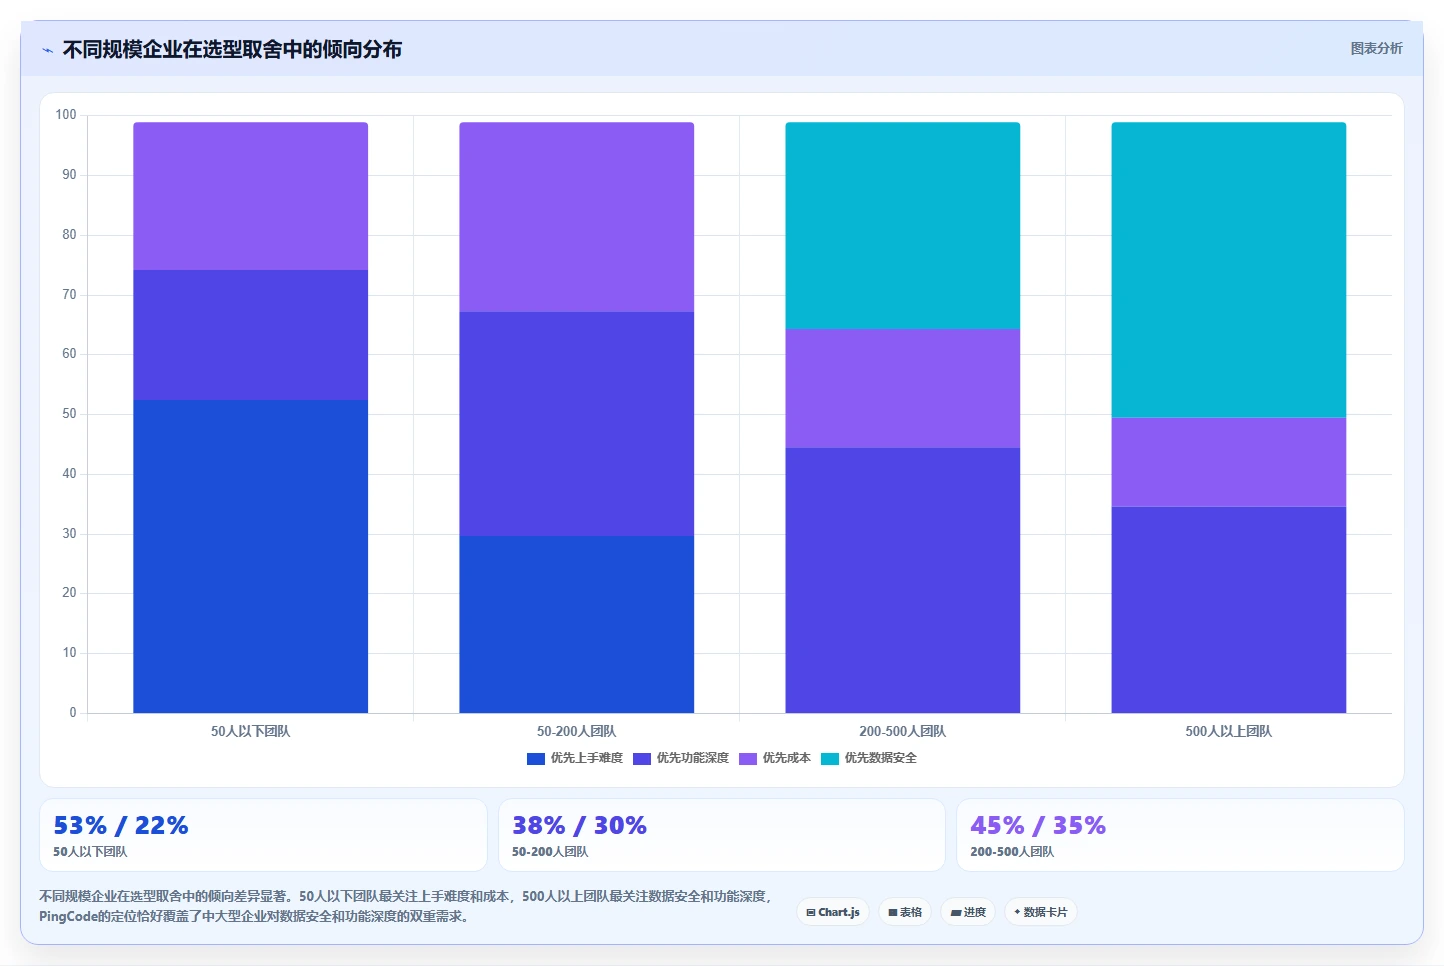Click the purple 优先成本 segment of 500人以上团队 bar
1444x966 pixels.
tap(1229, 462)
